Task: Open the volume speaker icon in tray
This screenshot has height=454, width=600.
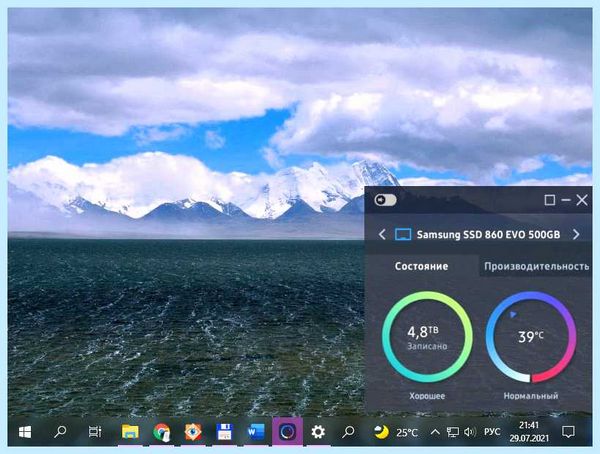Action: [470, 432]
